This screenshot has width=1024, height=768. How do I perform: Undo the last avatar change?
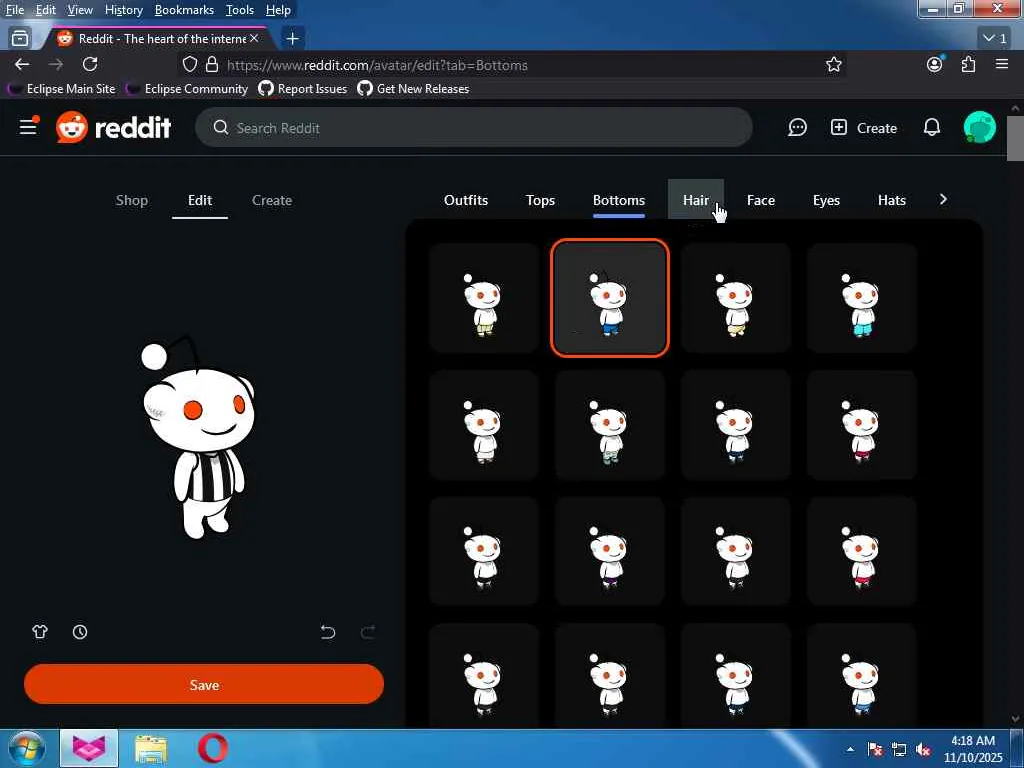(x=328, y=632)
